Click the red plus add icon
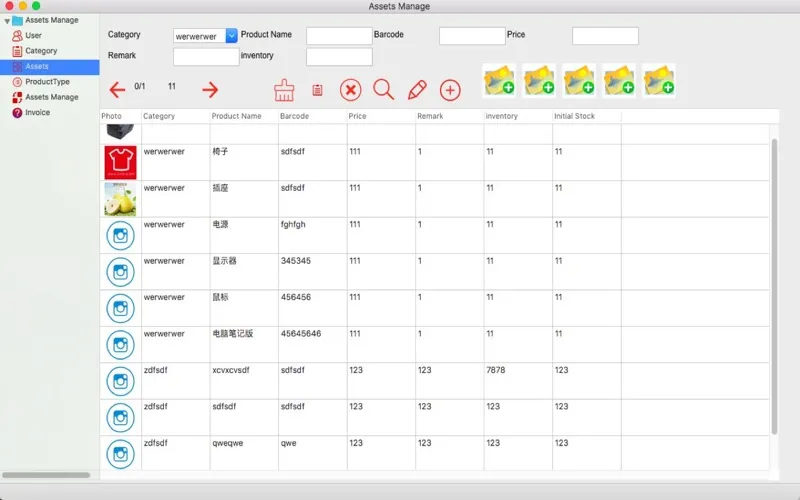 450,90
